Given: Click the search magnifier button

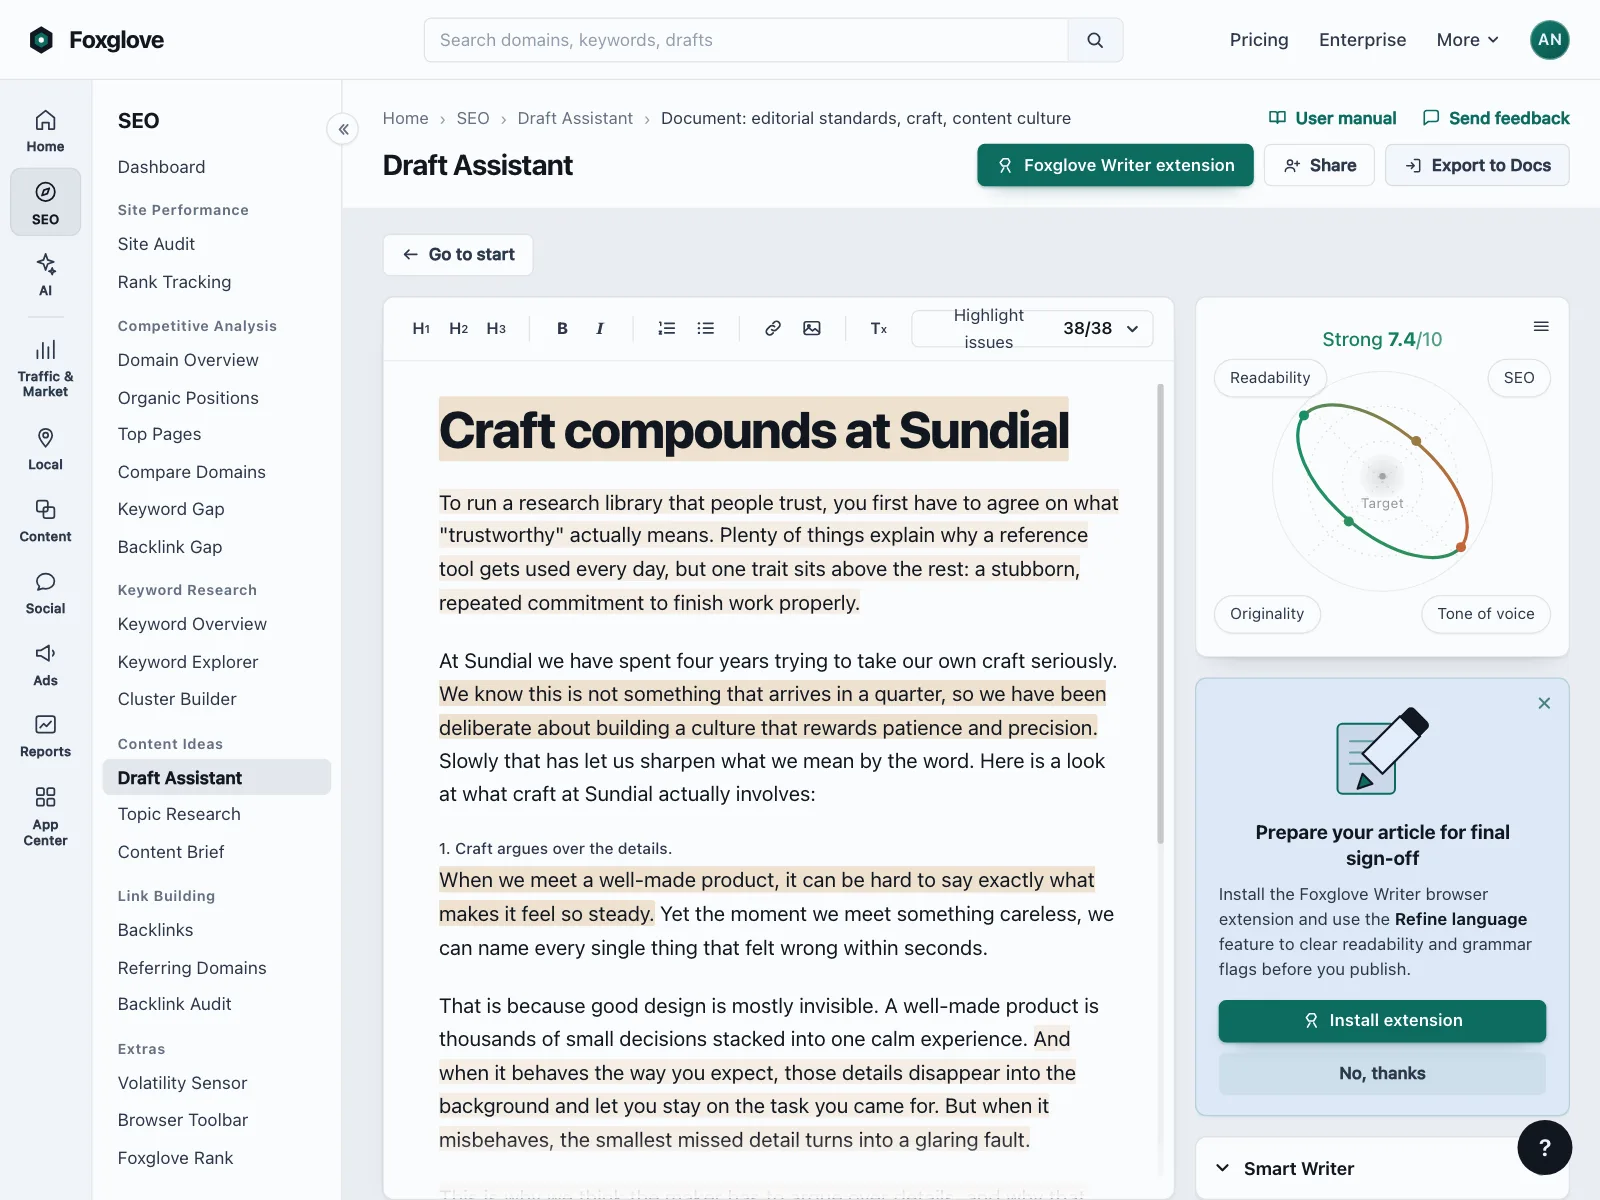Looking at the screenshot, I should (x=1095, y=40).
